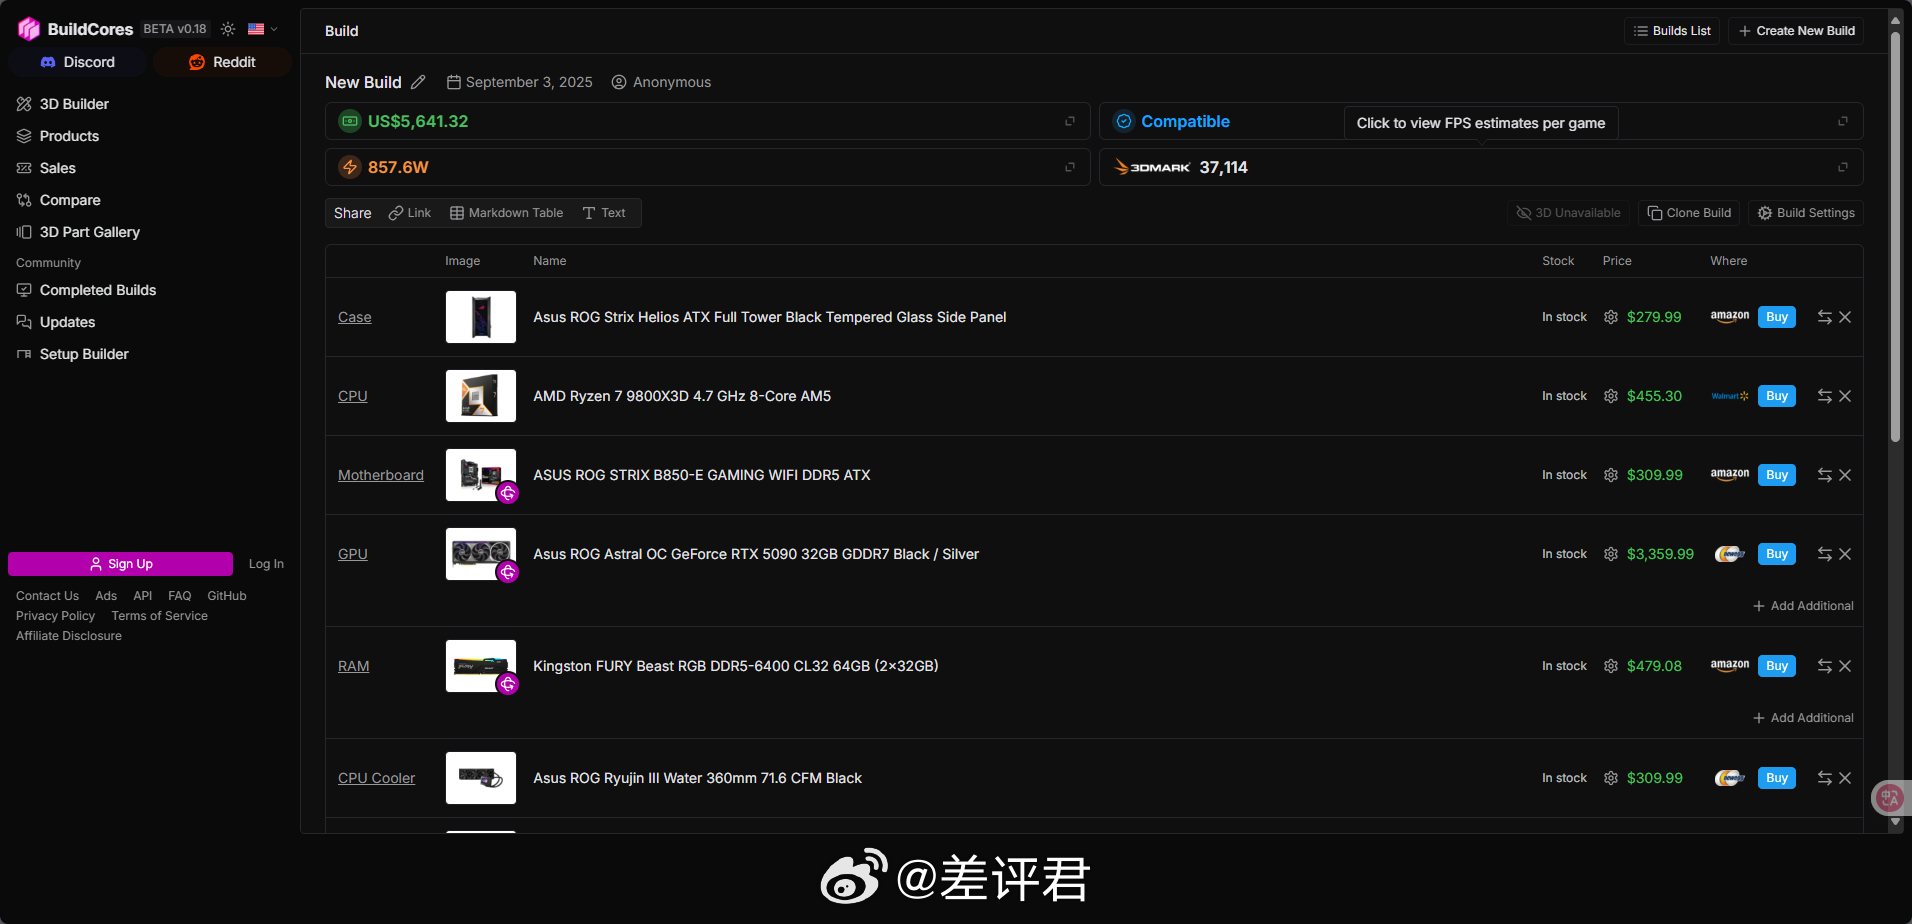Open price settings gear for GPU row
This screenshot has width=1912, height=924.
point(1611,554)
